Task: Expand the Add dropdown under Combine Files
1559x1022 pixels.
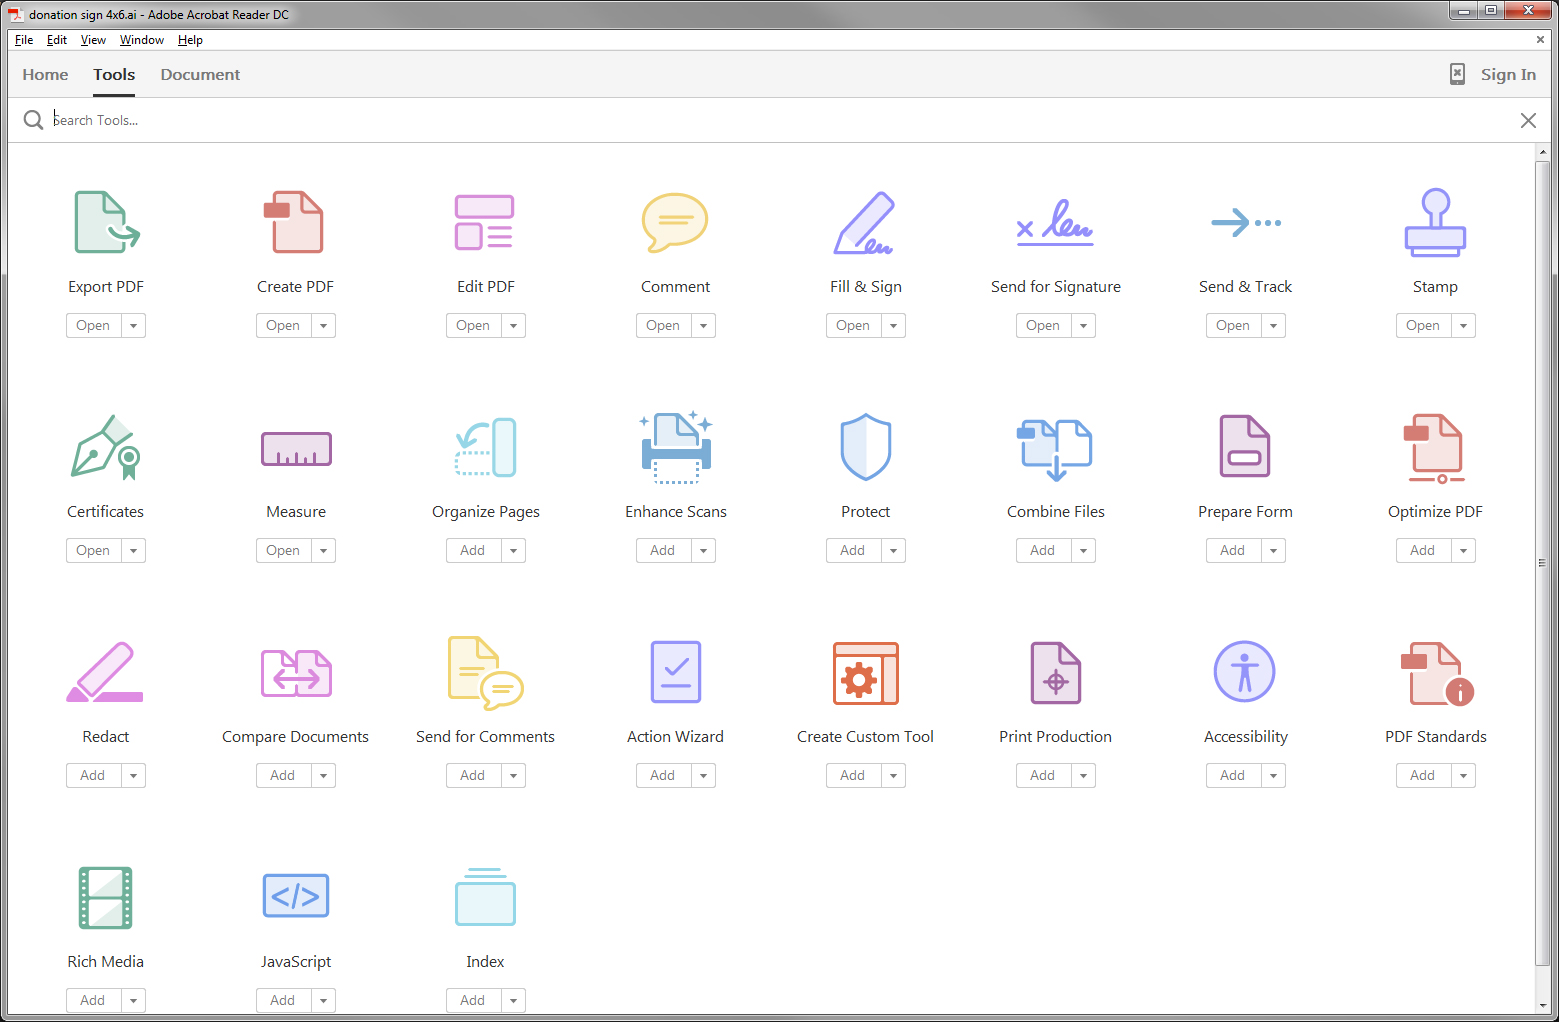Action: tap(1083, 550)
